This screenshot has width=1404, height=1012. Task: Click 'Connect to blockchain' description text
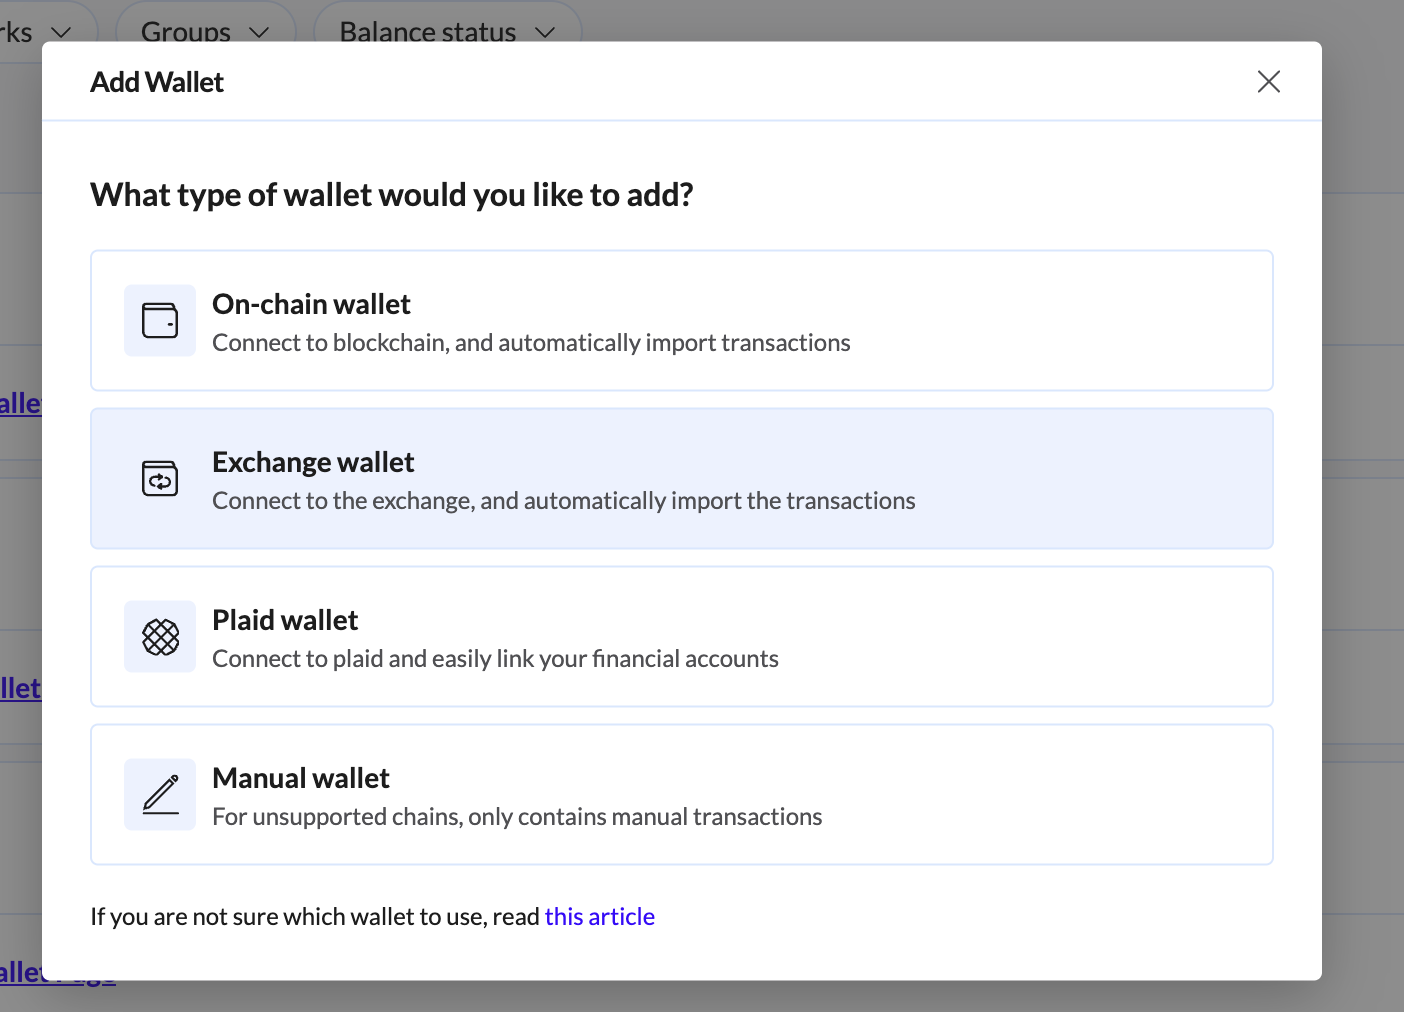coord(531,343)
